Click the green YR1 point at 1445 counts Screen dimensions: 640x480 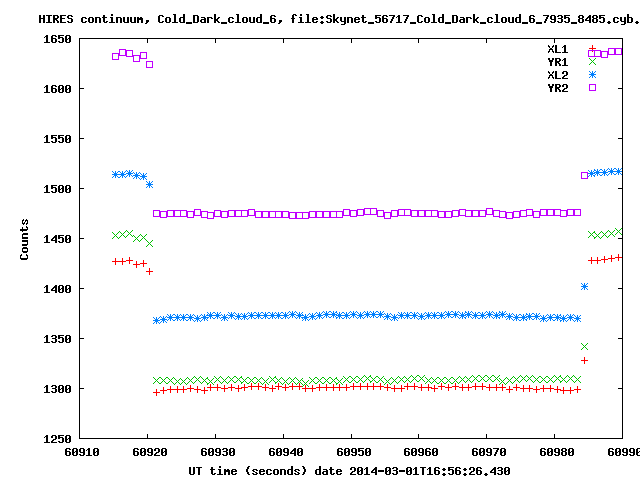pos(149,244)
